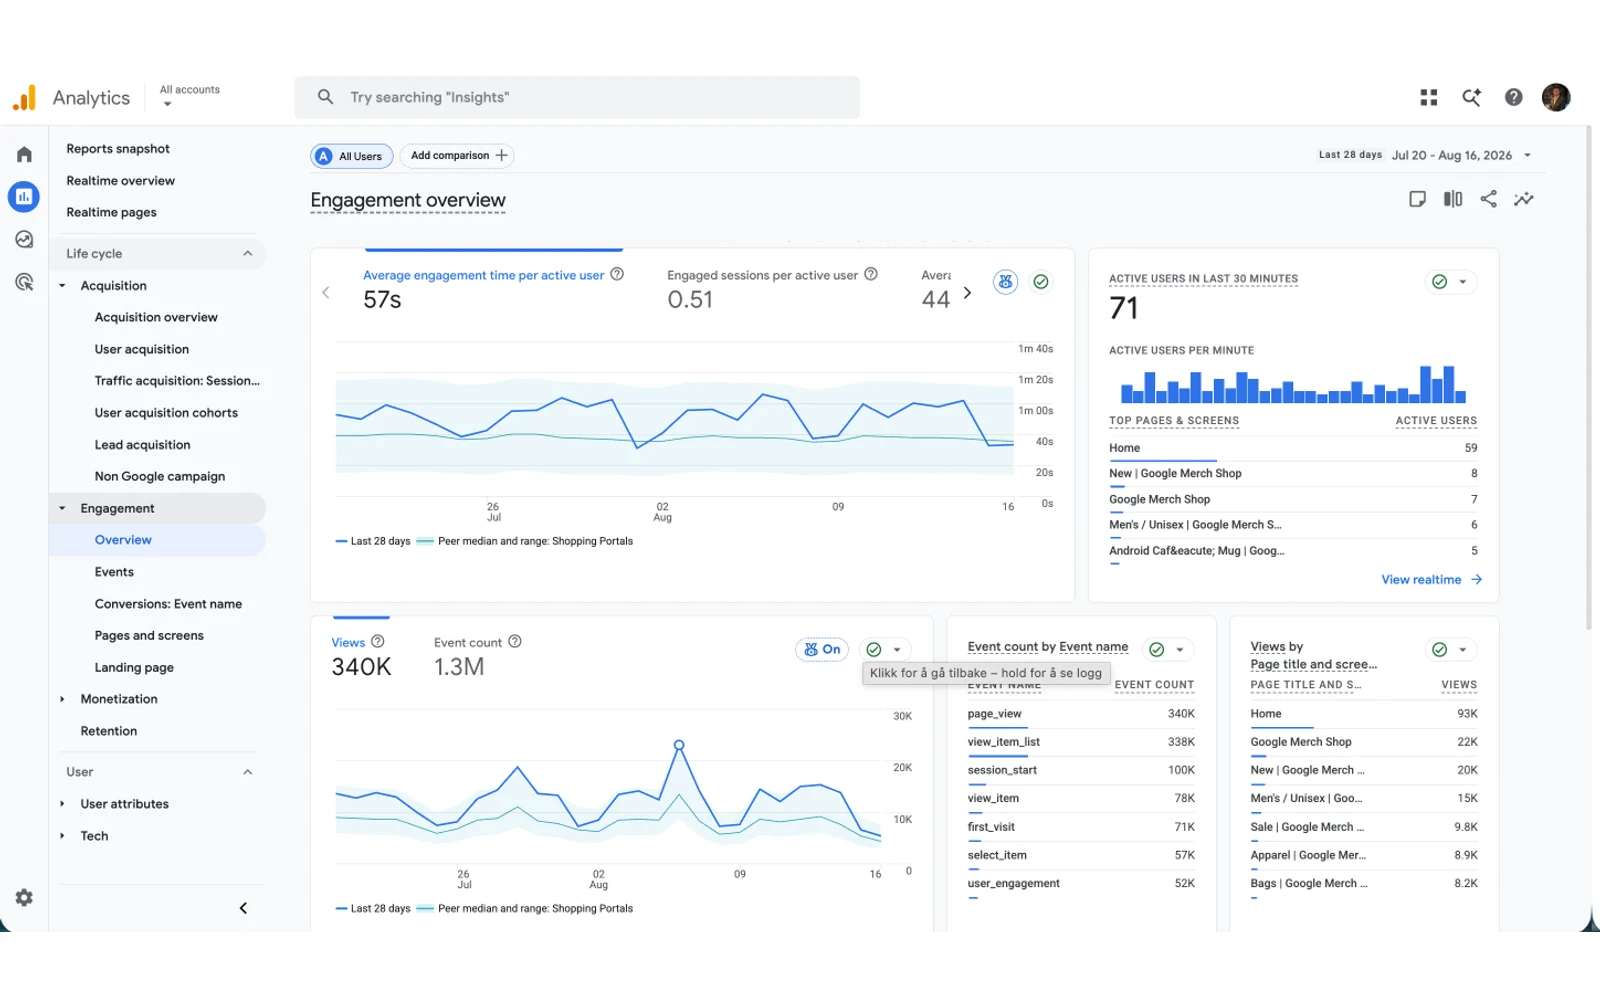Click the highlighted peak point on Views chart
Screen dimensions: 1600x1000
(x=679, y=745)
